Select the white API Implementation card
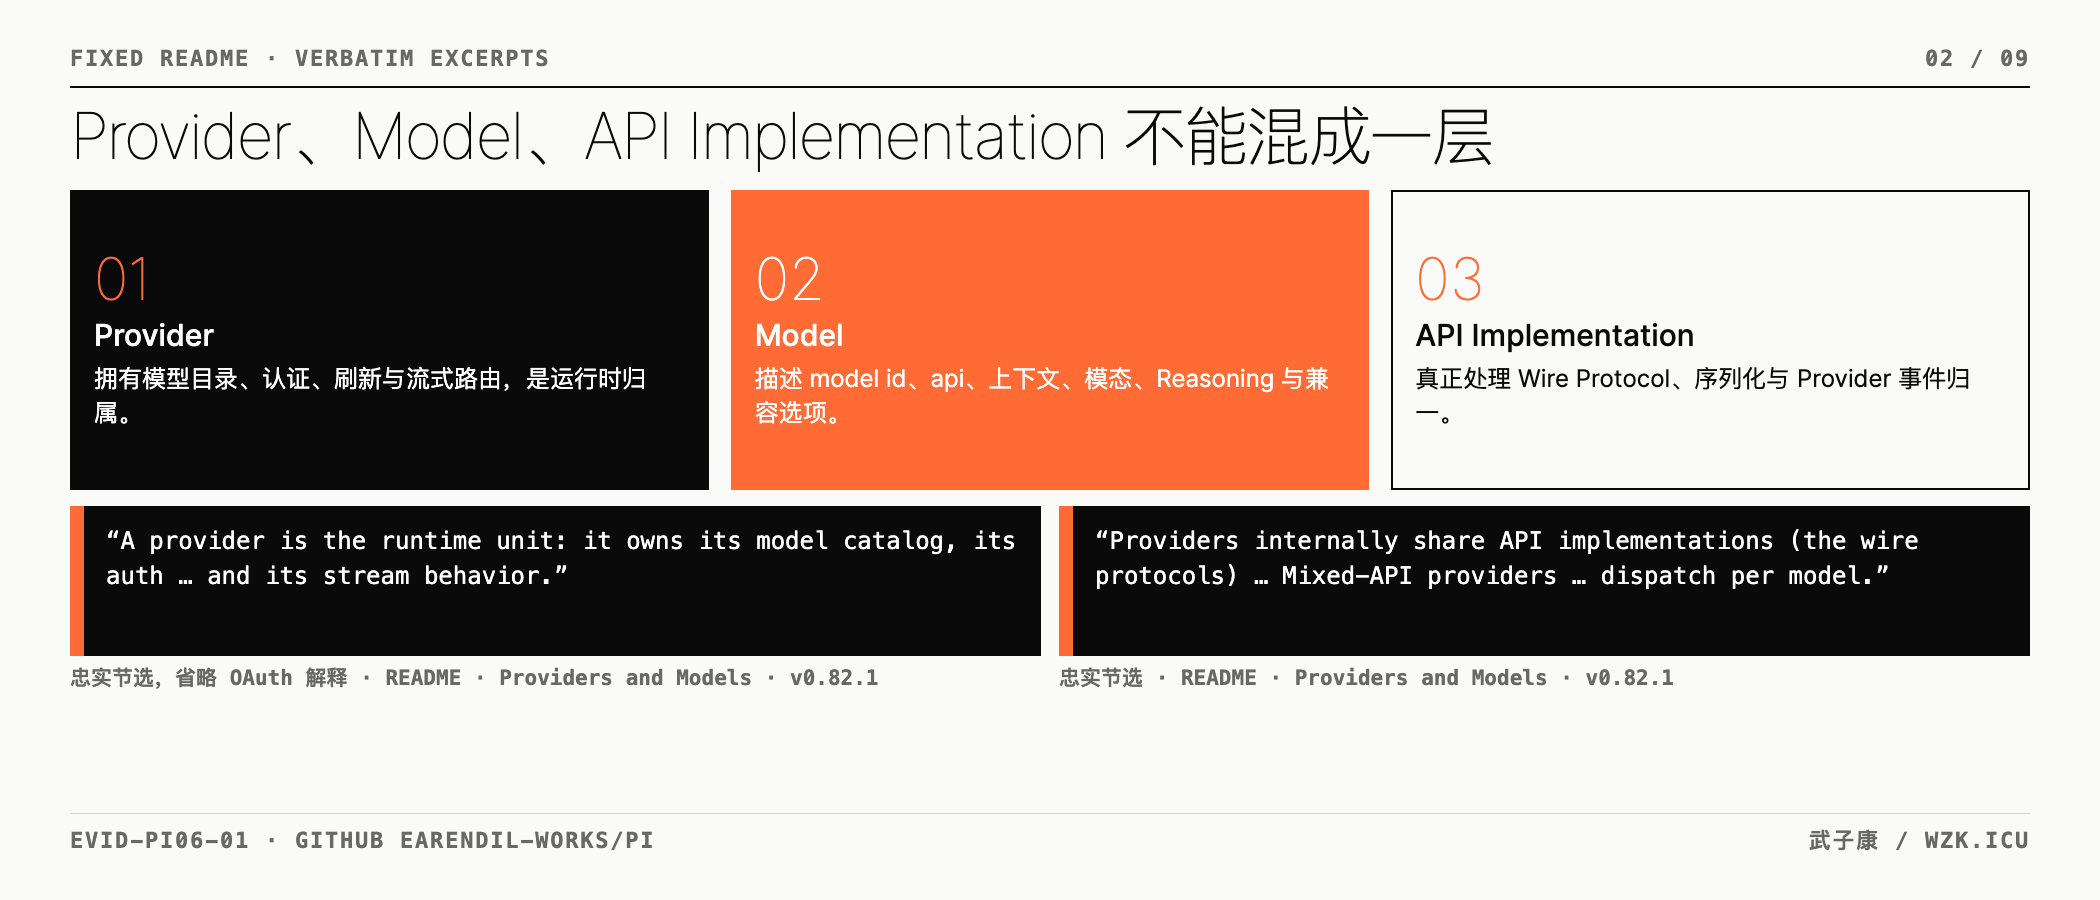 pos(1710,340)
